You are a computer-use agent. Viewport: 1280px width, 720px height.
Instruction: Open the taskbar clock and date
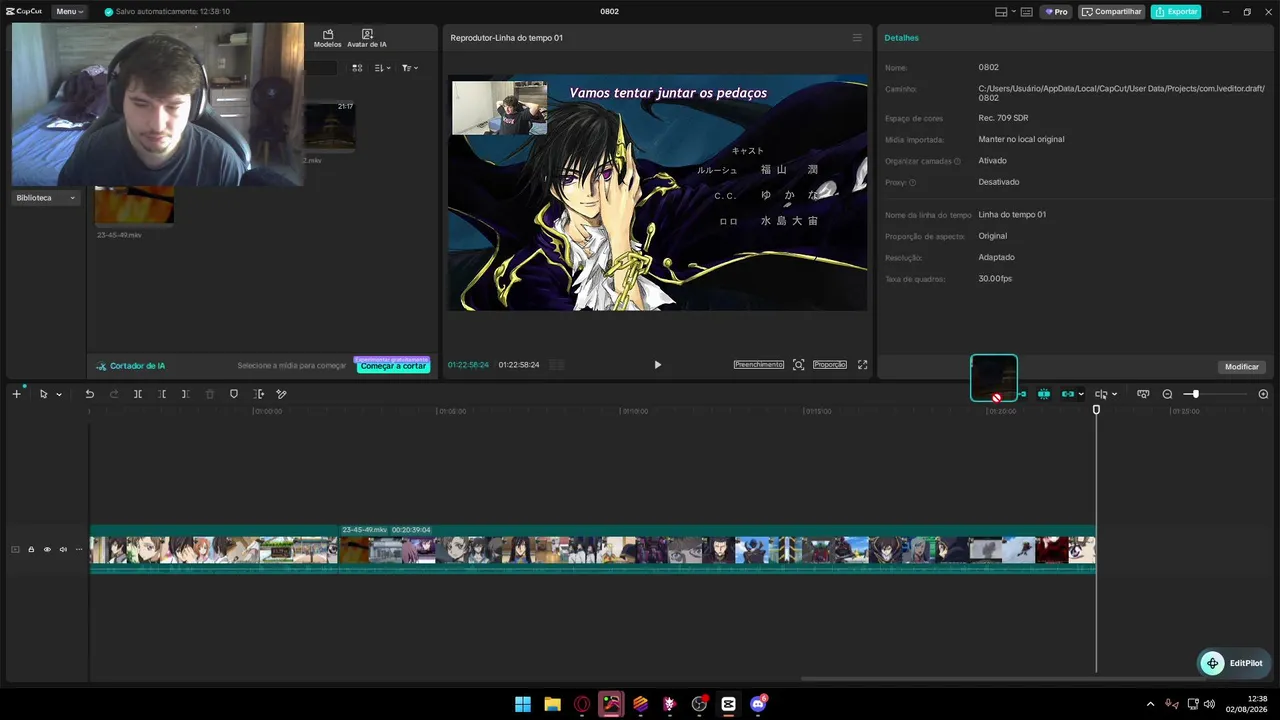[1249, 704]
